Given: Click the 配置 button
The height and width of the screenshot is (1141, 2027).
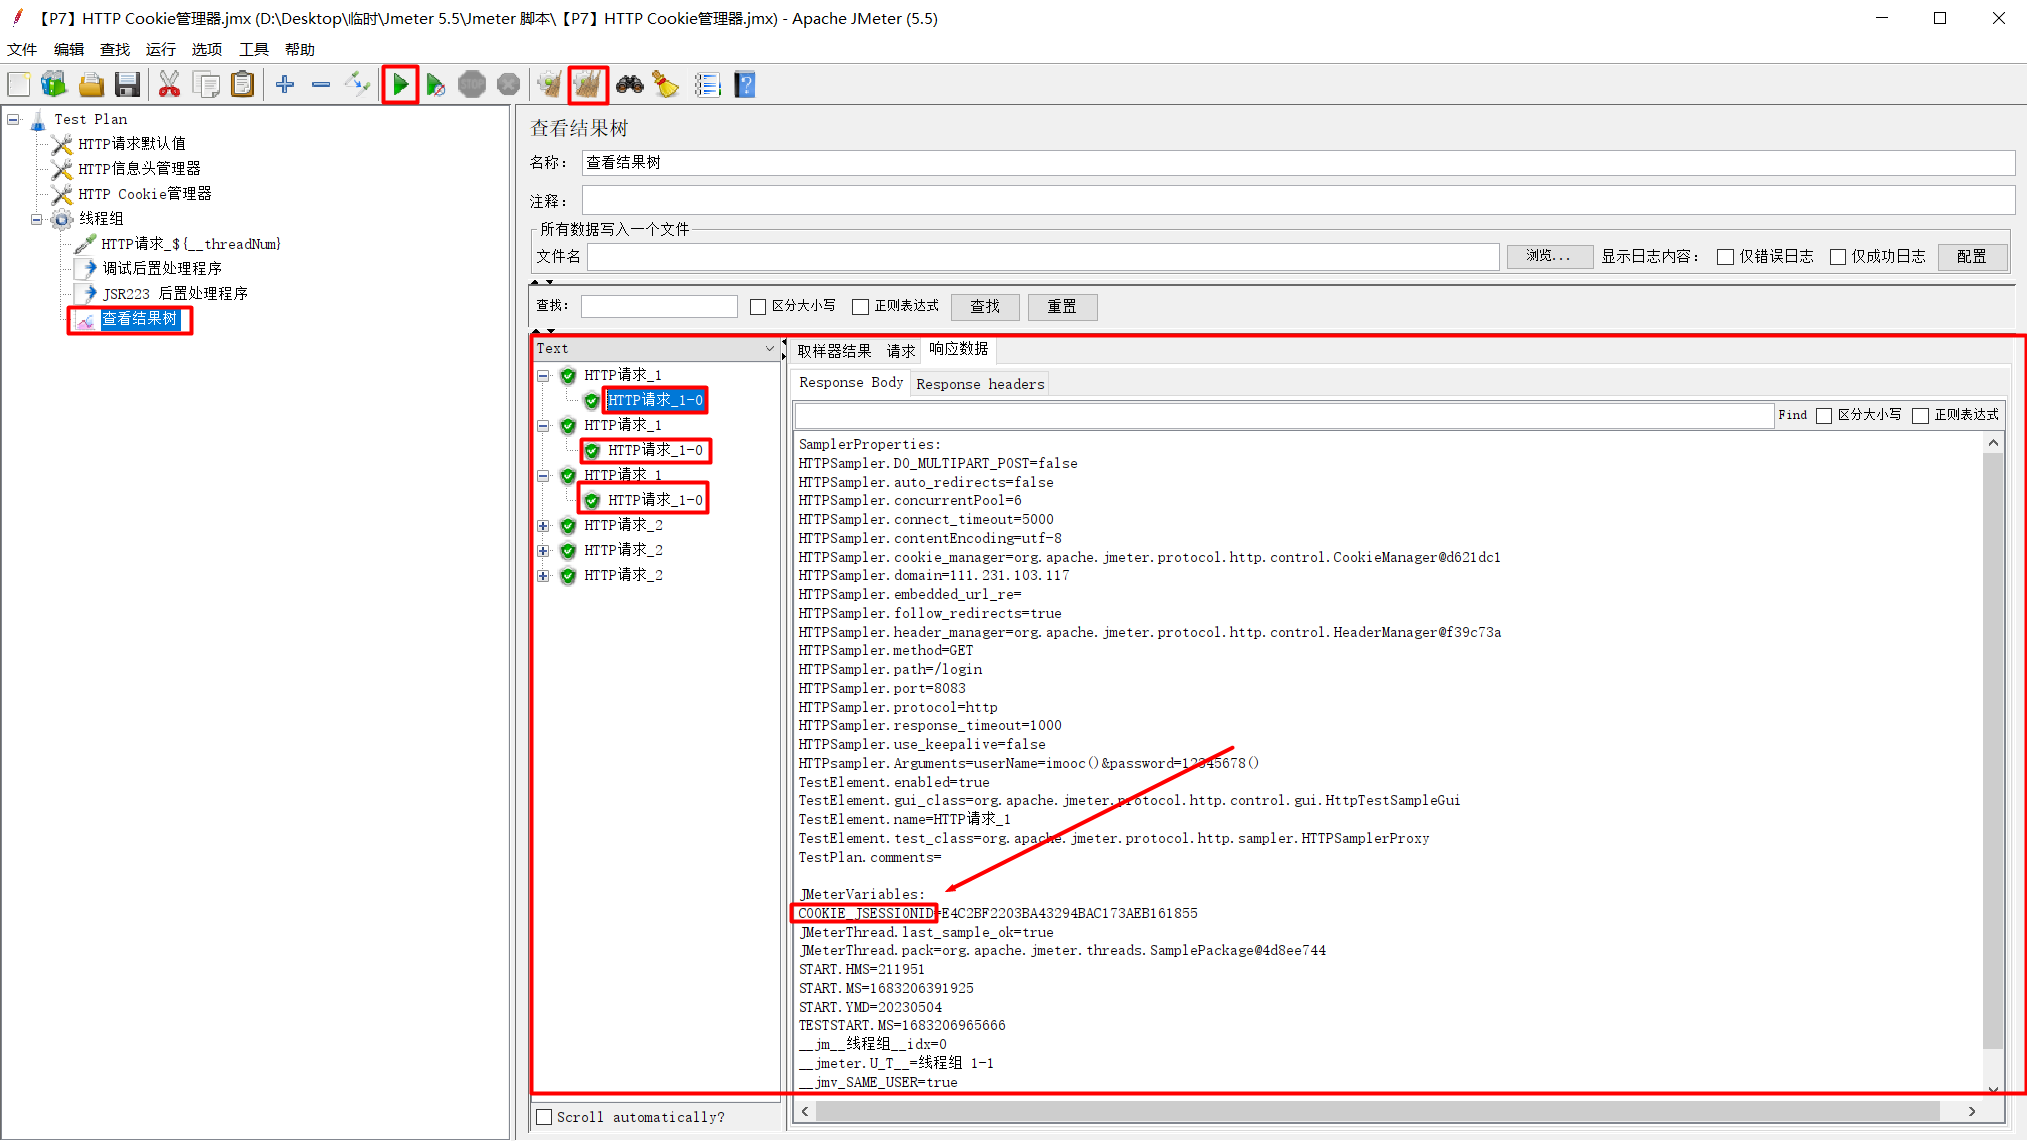Looking at the screenshot, I should pyautogui.click(x=1972, y=256).
